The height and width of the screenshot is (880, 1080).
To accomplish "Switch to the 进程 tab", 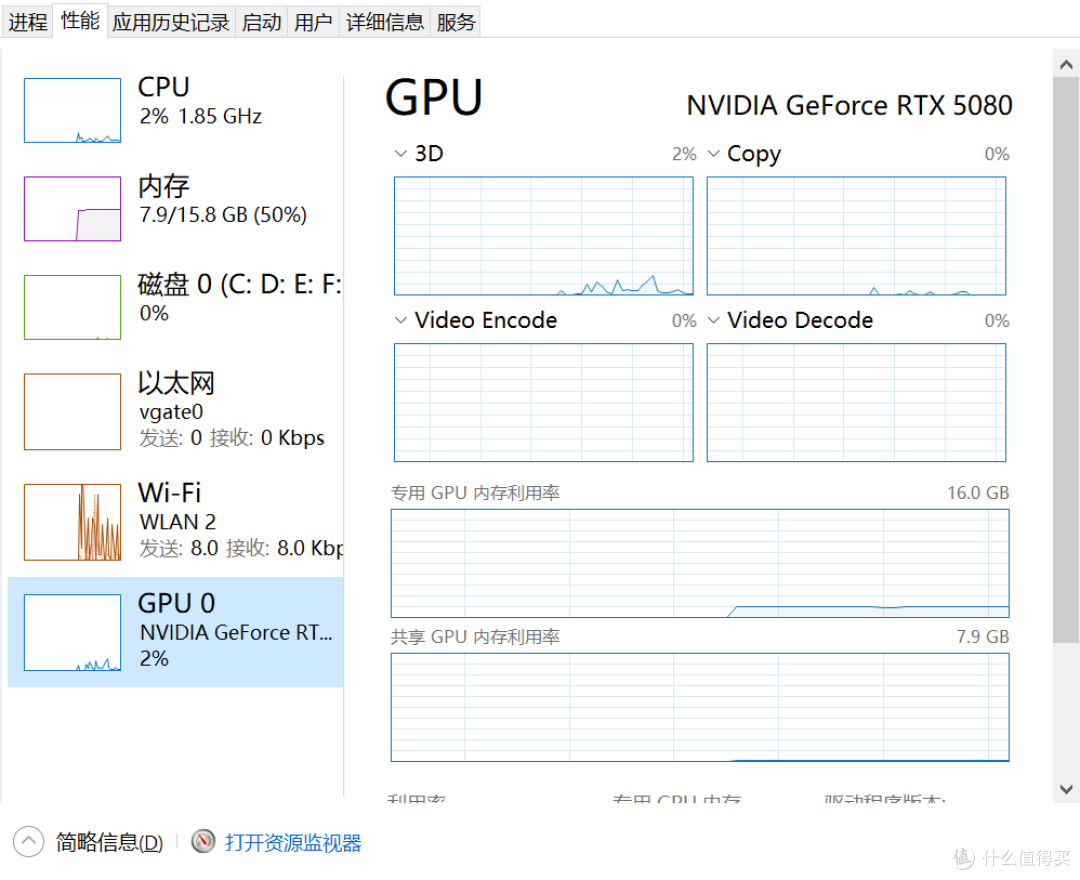I will click(x=28, y=22).
